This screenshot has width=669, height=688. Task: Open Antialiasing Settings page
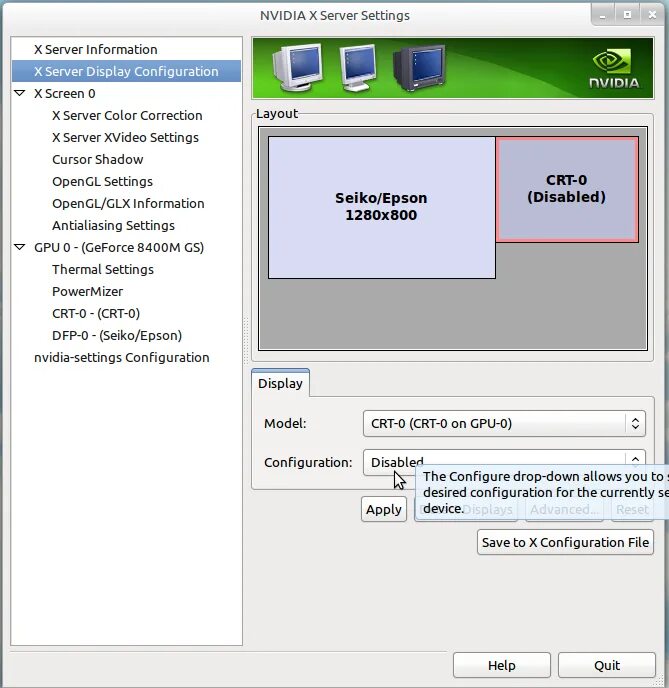(x=113, y=226)
